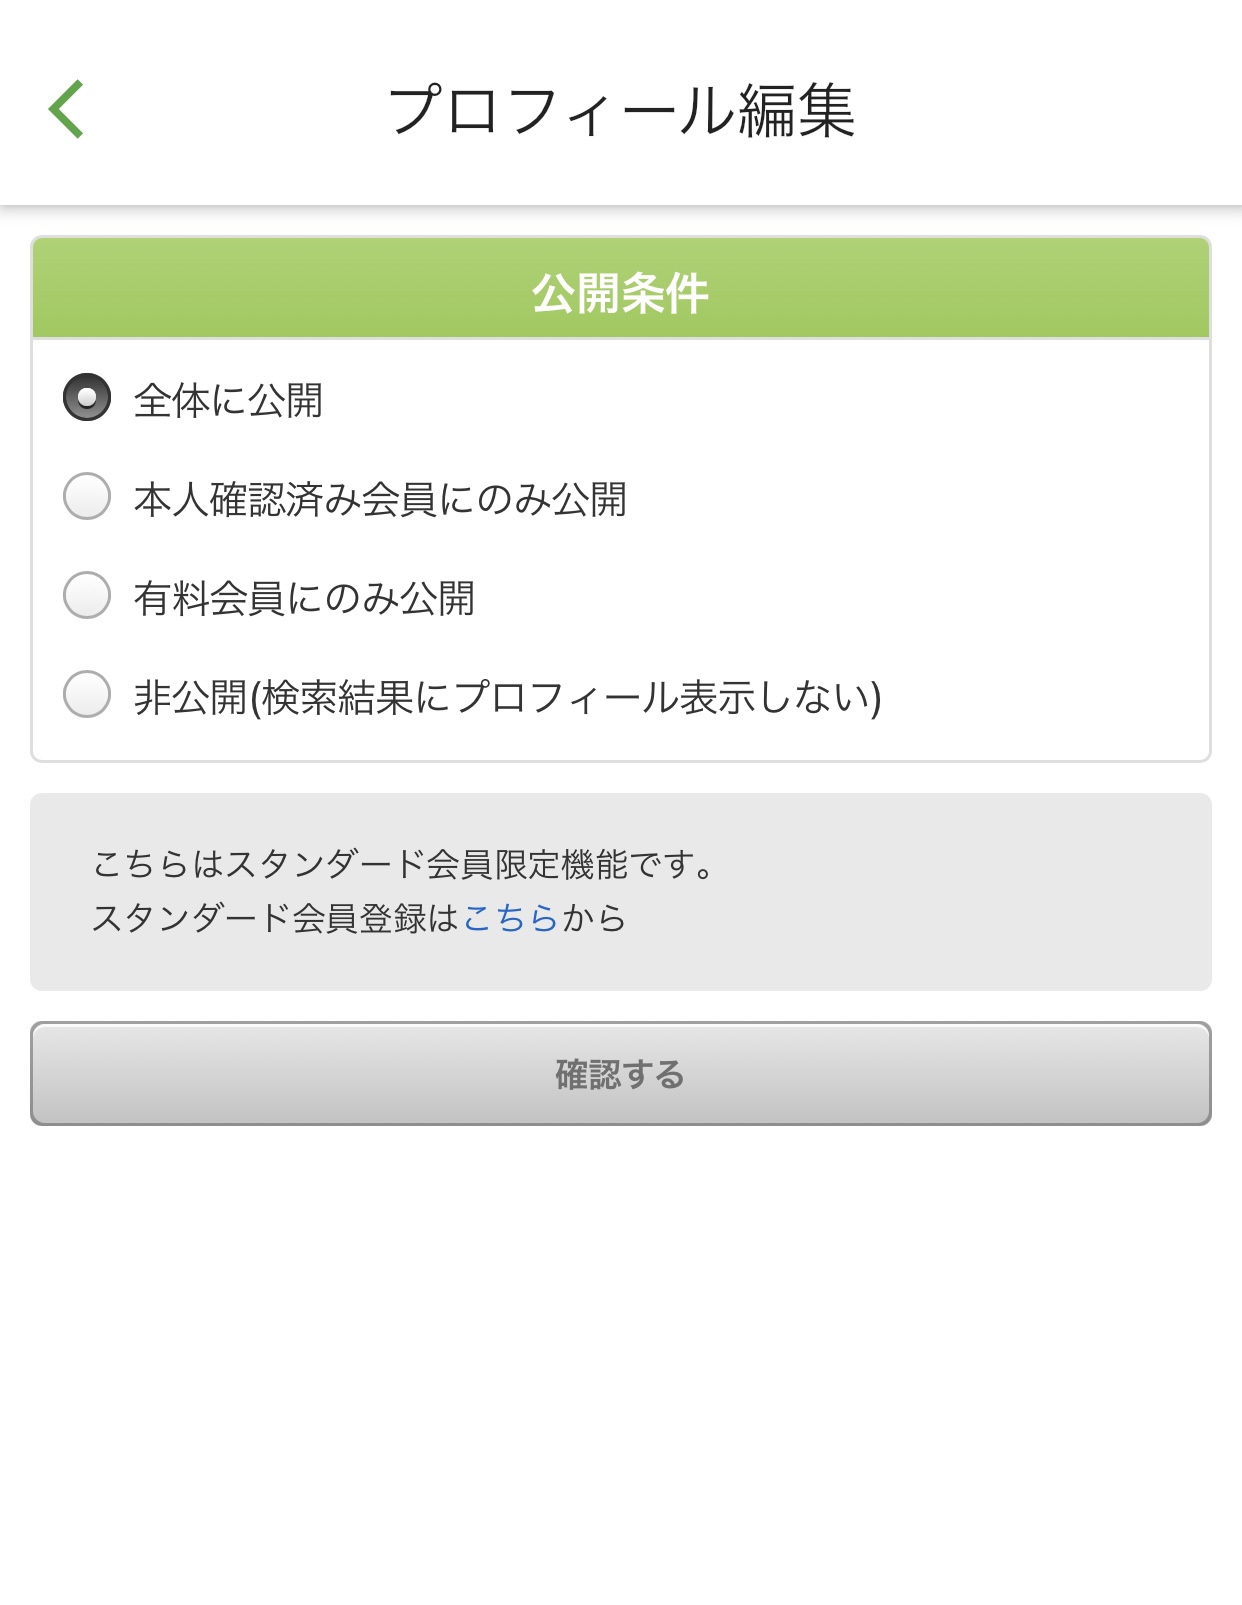Tap the green back arrow
The image size is (1242, 1605).
coord(66,109)
